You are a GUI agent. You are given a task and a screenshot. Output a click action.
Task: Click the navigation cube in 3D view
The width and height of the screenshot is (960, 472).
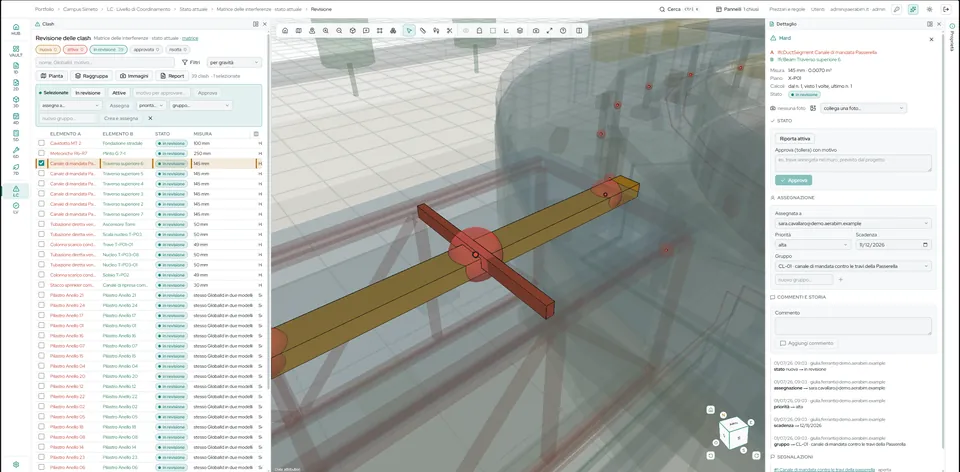click(733, 432)
